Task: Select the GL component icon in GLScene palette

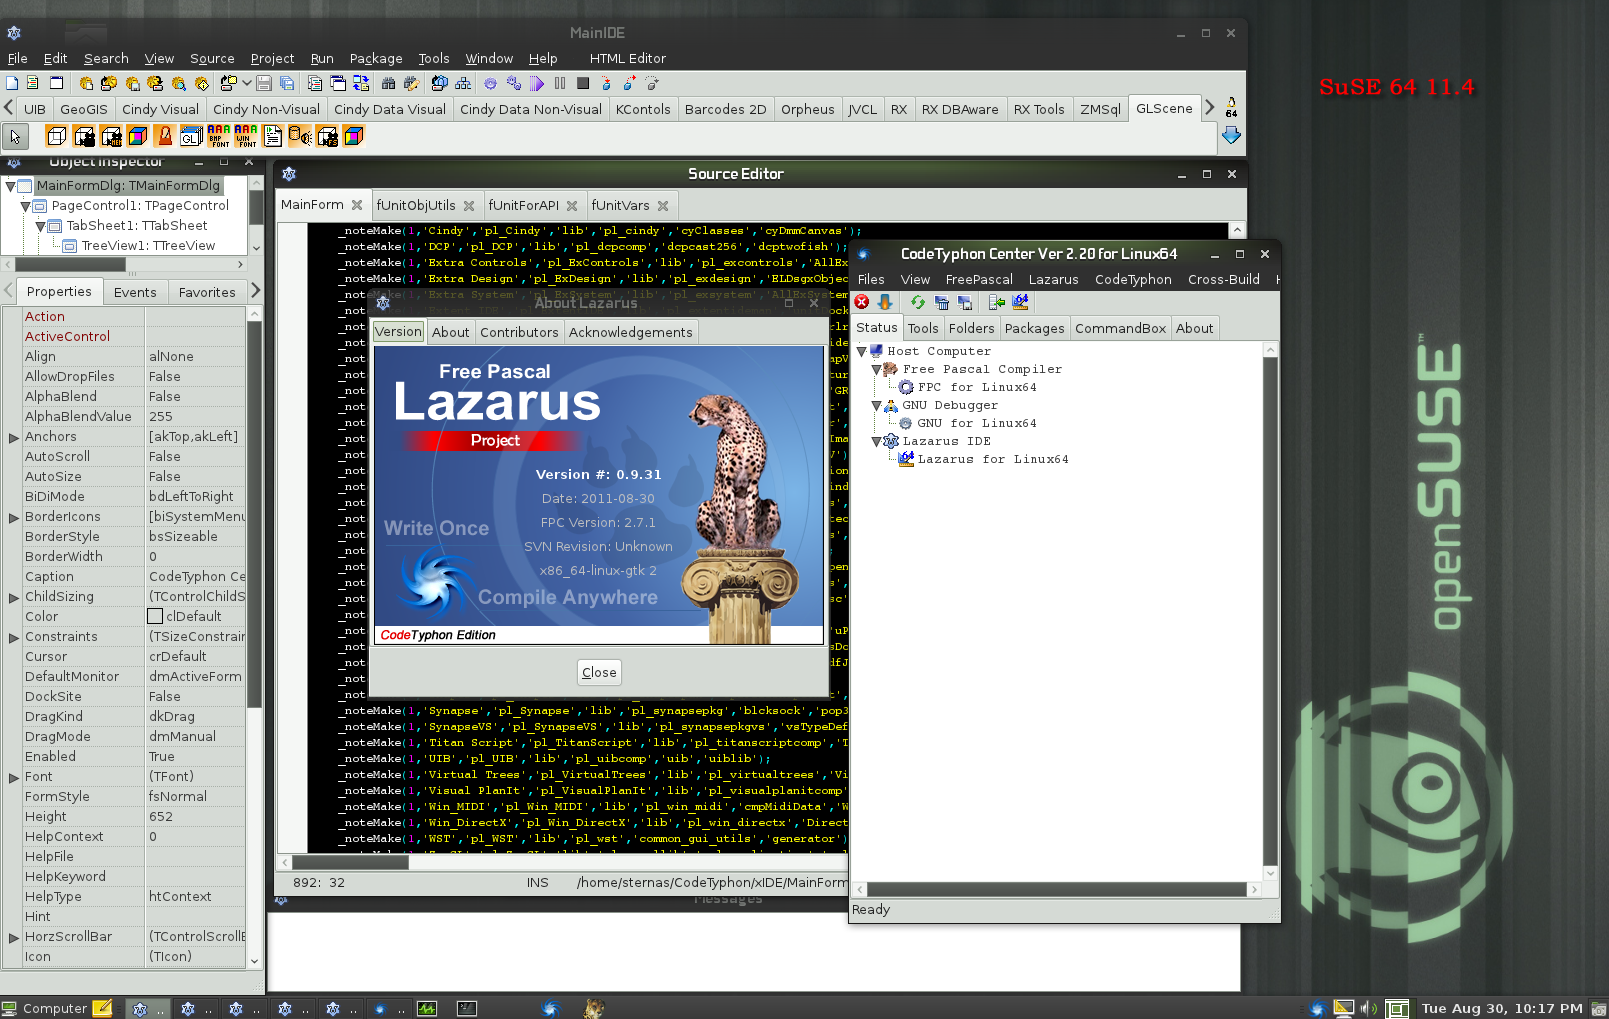Action: point(192,136)
